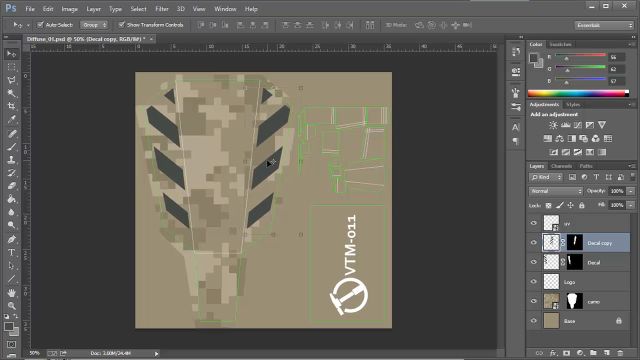This screenshot has height=360, width=640.
Task: Click the layer Opacity value field
Action: click(617, 191)
